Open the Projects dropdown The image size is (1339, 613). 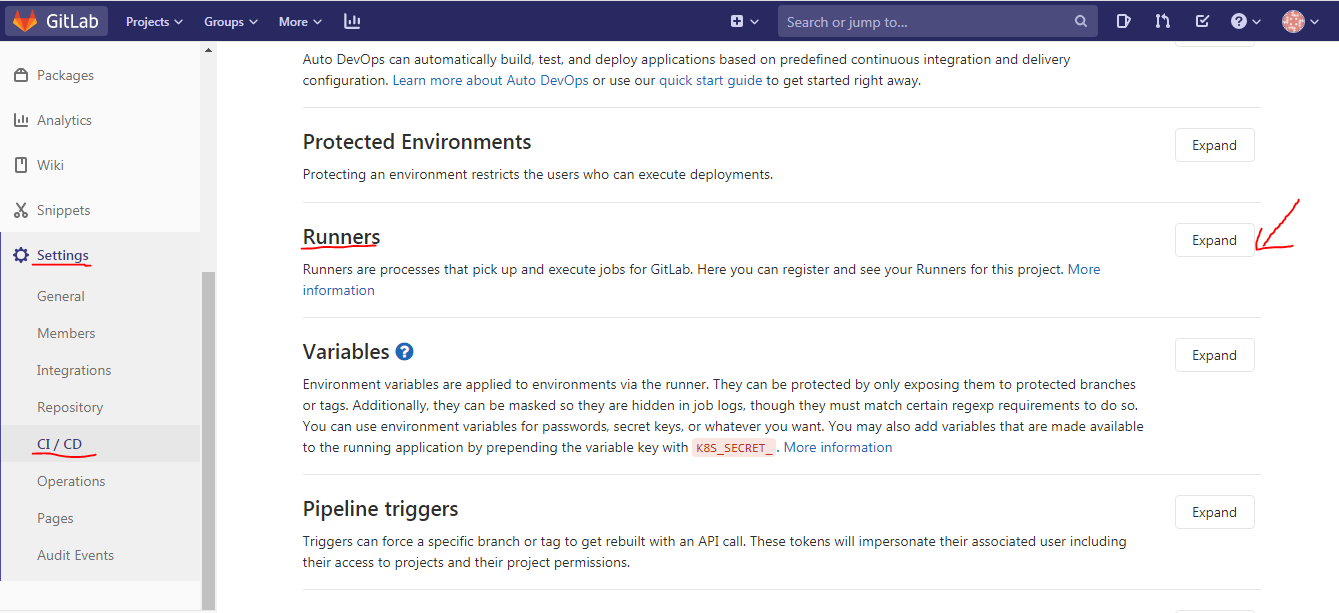click(153, 20)
